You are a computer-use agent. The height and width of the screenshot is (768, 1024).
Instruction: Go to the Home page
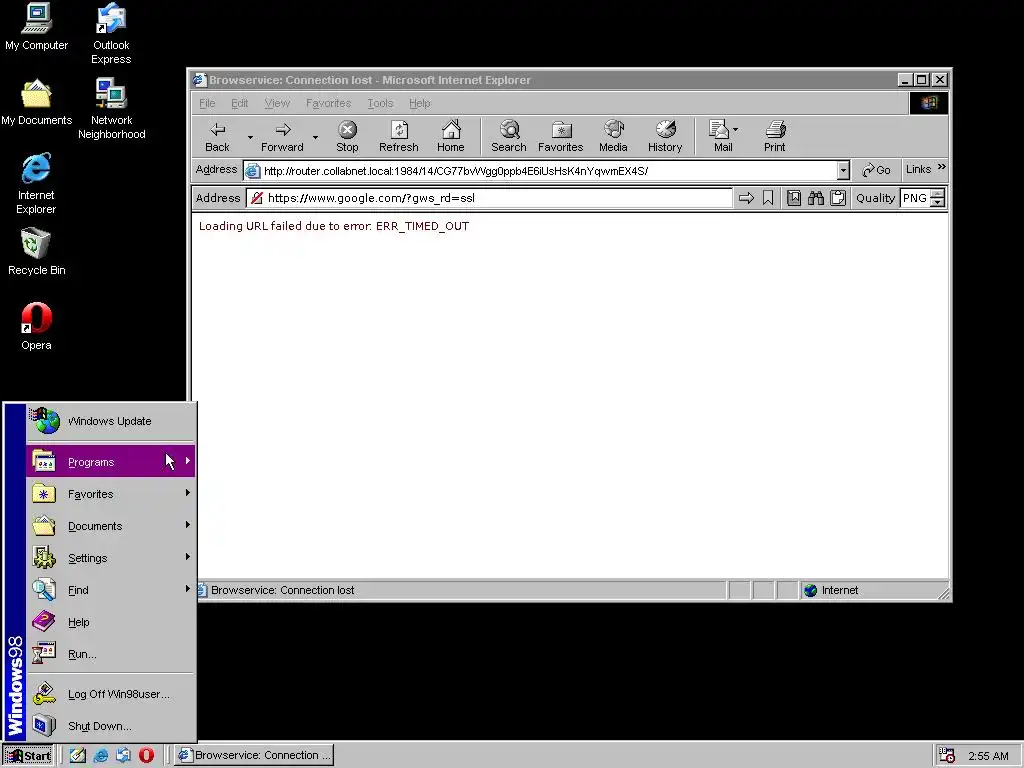pyautogui.click(x=451, y=136)
